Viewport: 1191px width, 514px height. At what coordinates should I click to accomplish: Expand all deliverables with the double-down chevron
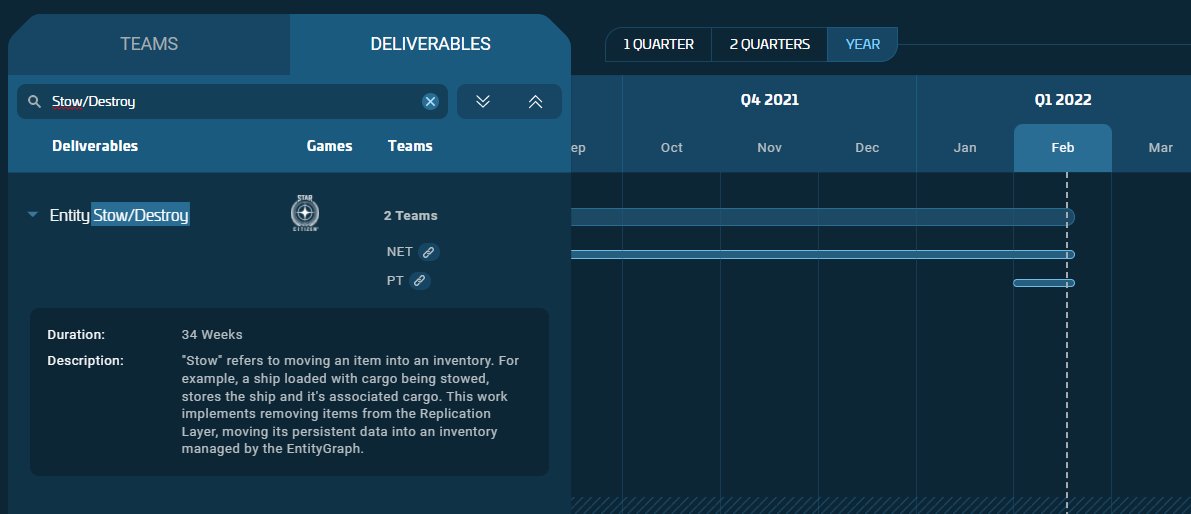pyautogui.click(x=483, y=102)
